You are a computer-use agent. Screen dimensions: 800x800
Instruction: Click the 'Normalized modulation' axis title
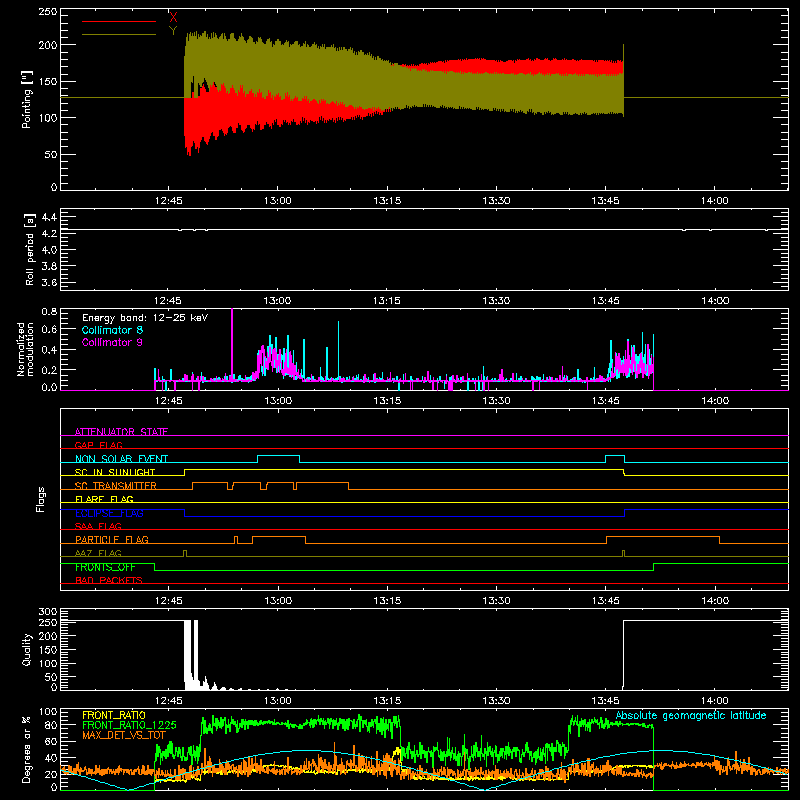[26, 349]
